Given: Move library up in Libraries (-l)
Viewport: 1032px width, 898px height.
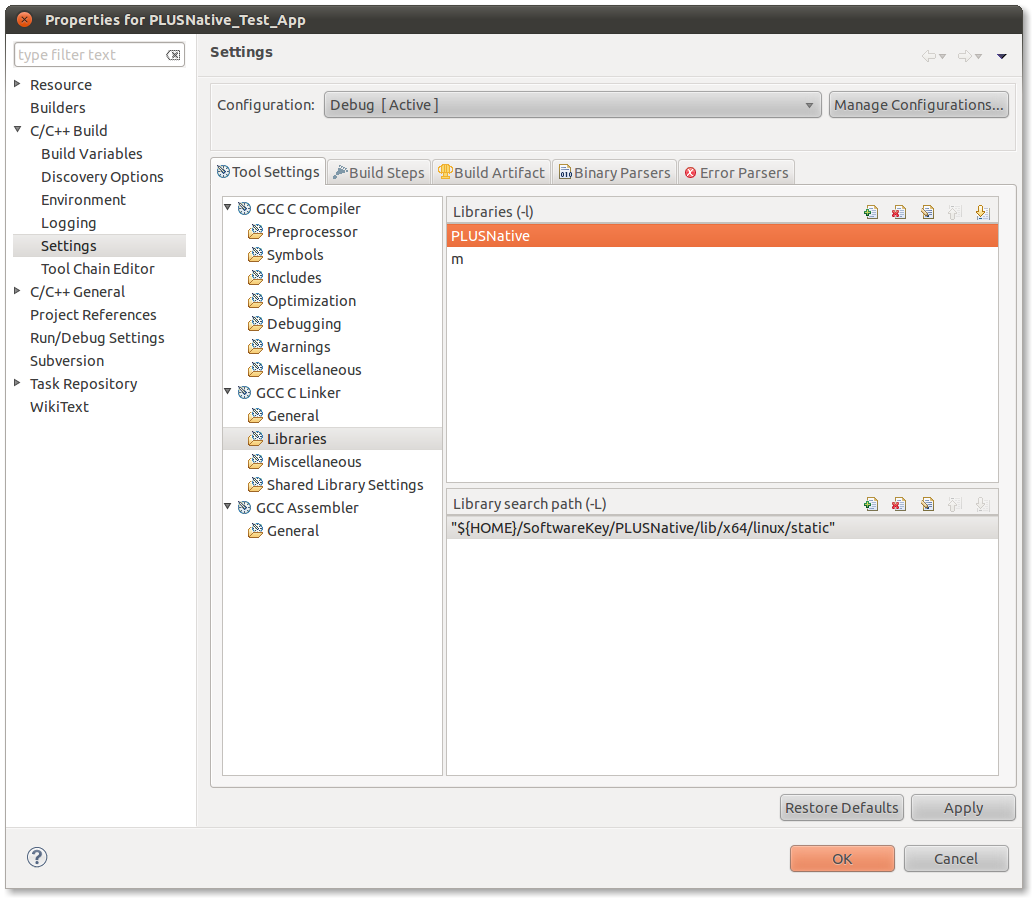Looking at the screenshot, I should point(954,212).
